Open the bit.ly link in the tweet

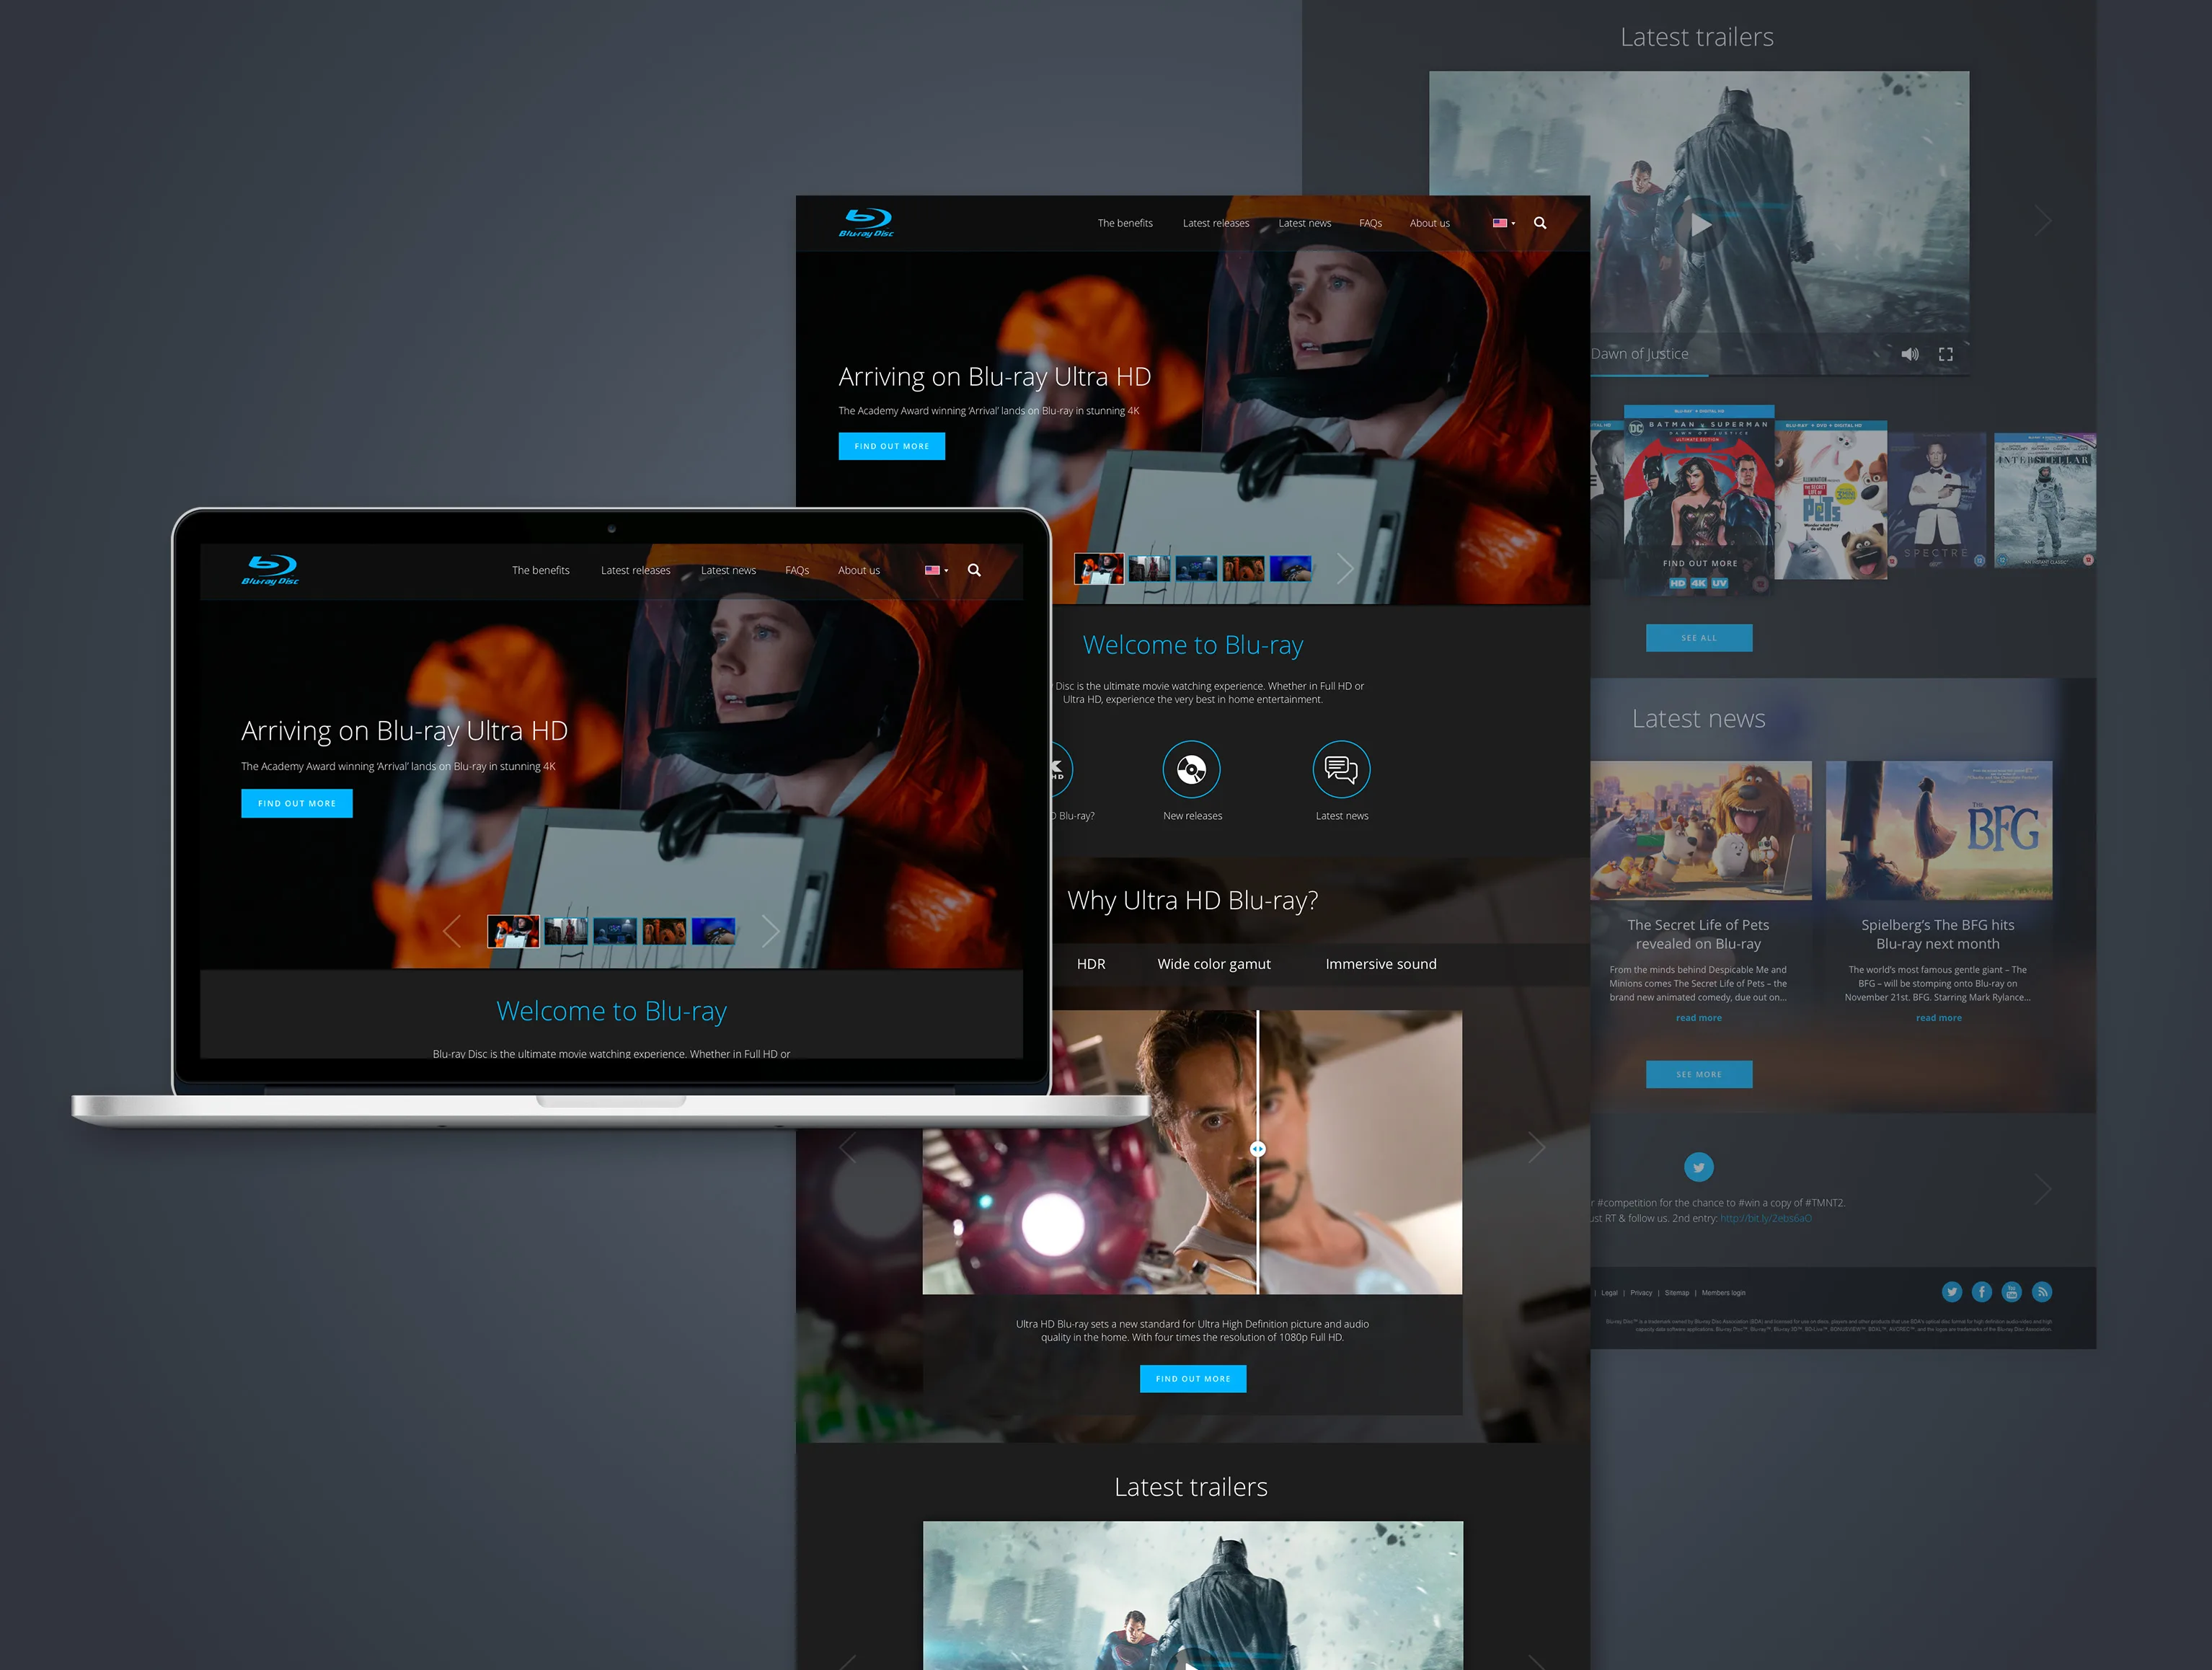click(1766, 1218)
